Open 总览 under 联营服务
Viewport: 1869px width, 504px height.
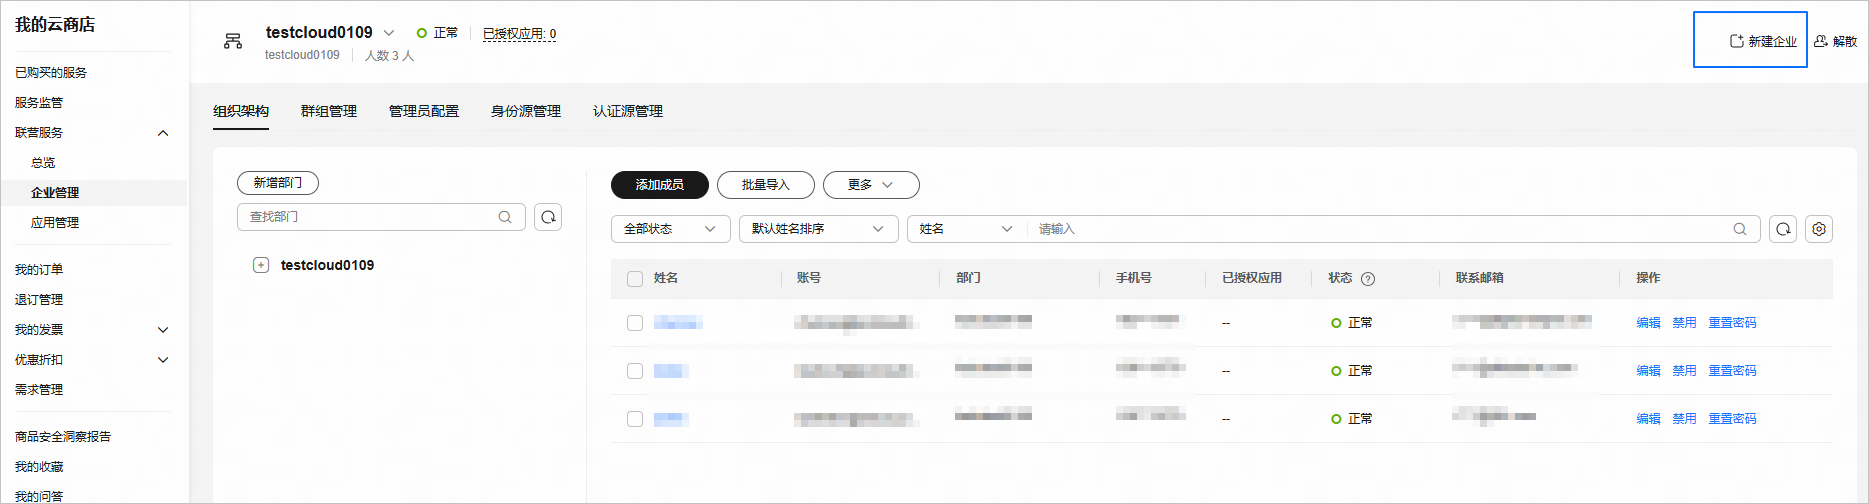pos(43,163)
